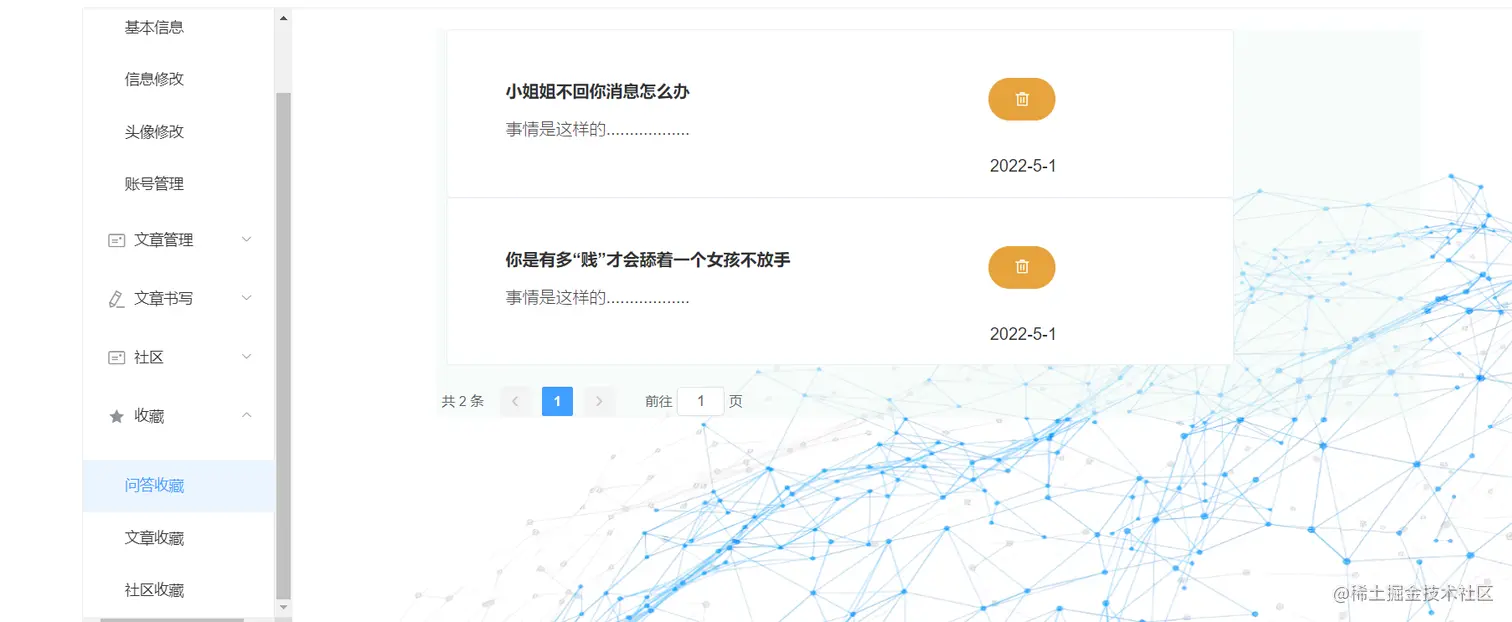Select 社区收藏 in the sidebar
Image resolution: width=1512 pixels, height=622 pixels.
point(153,589)
